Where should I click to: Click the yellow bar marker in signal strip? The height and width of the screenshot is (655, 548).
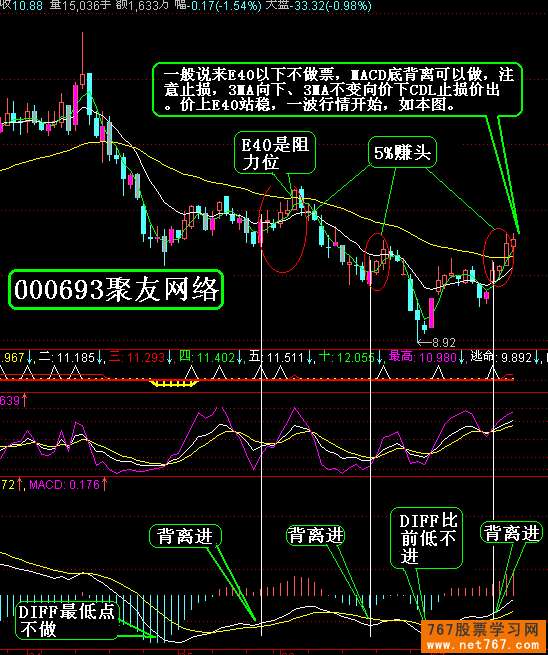(x=174, y=382)
